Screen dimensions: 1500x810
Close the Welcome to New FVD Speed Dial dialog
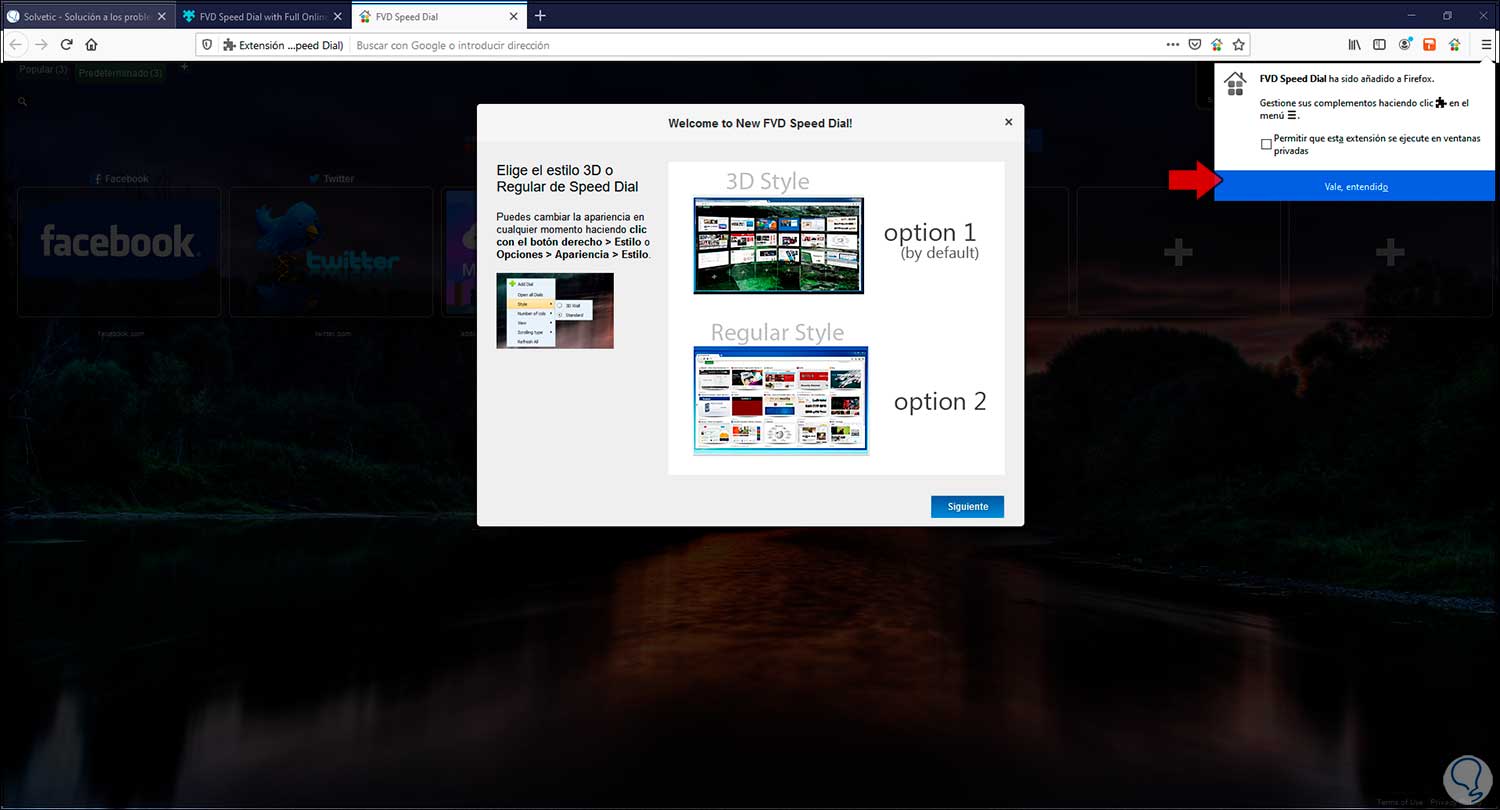(1008, 122)
